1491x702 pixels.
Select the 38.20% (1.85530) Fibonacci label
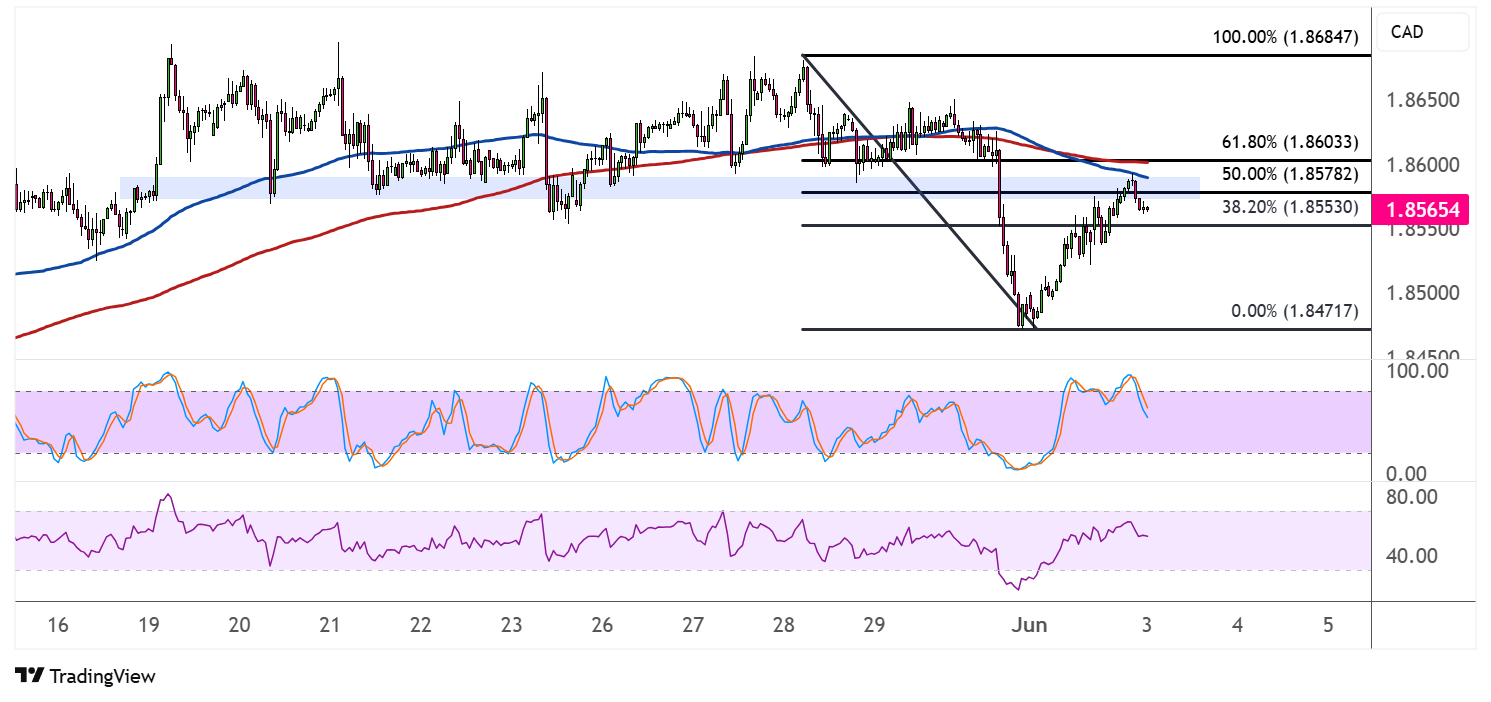1290,207
